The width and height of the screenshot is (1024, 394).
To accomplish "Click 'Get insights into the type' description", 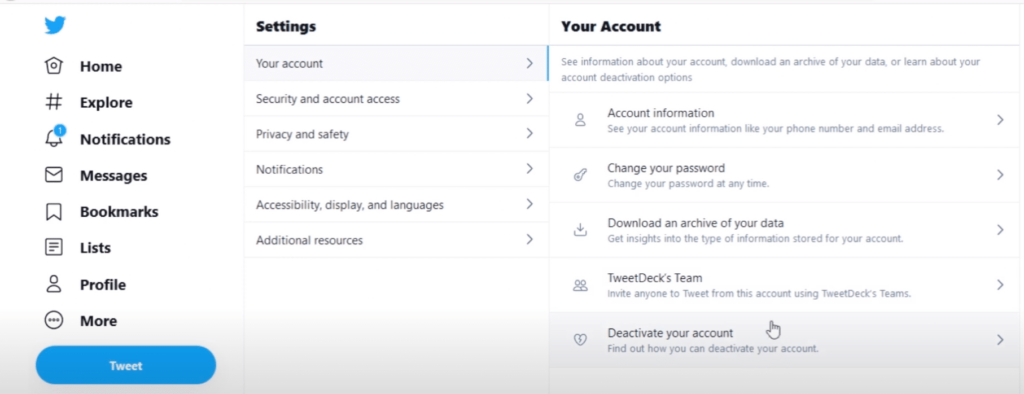I will pyautogui.click(x=755, y=238).
